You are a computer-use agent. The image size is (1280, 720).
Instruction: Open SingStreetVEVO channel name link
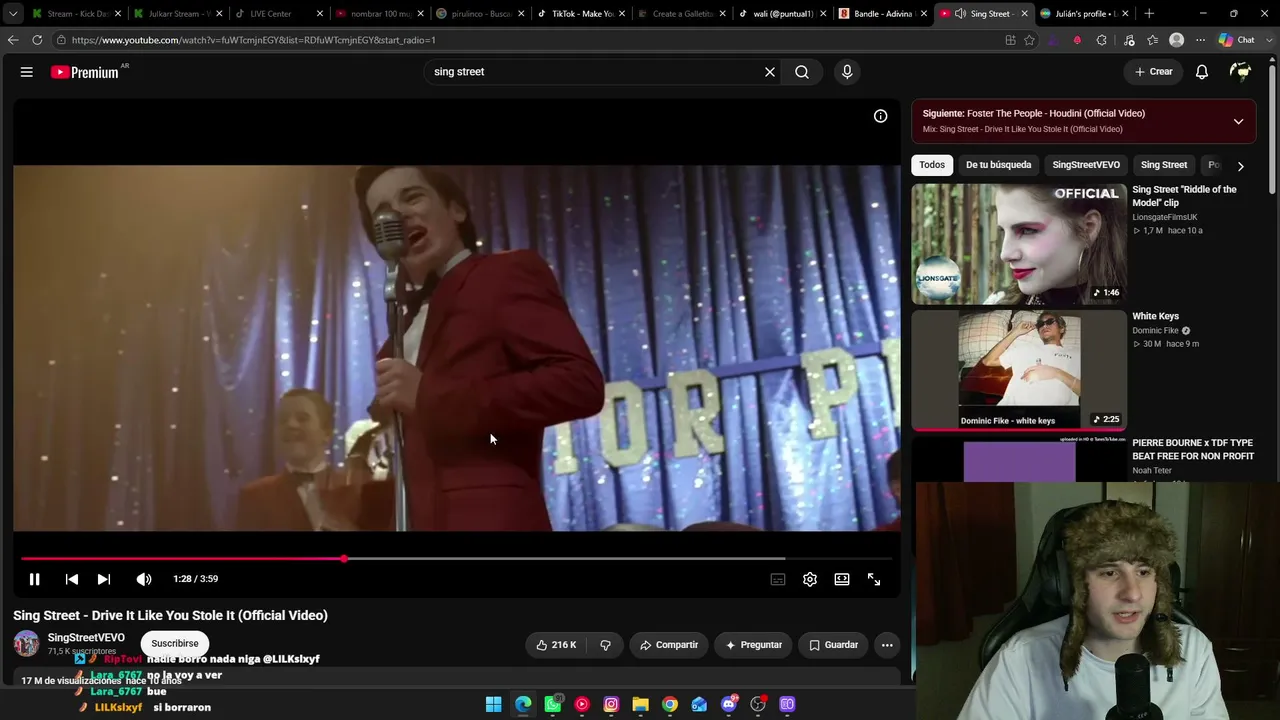(x=86, y=637)
